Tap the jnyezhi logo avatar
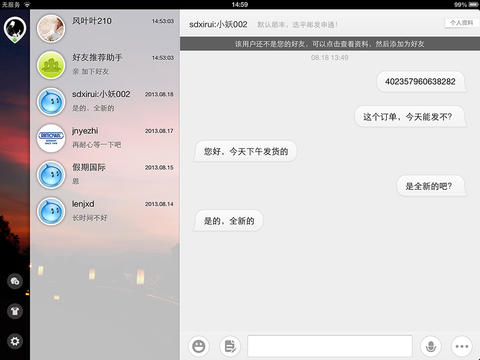This screenshot has width=480, height=360. pos(51,138)
